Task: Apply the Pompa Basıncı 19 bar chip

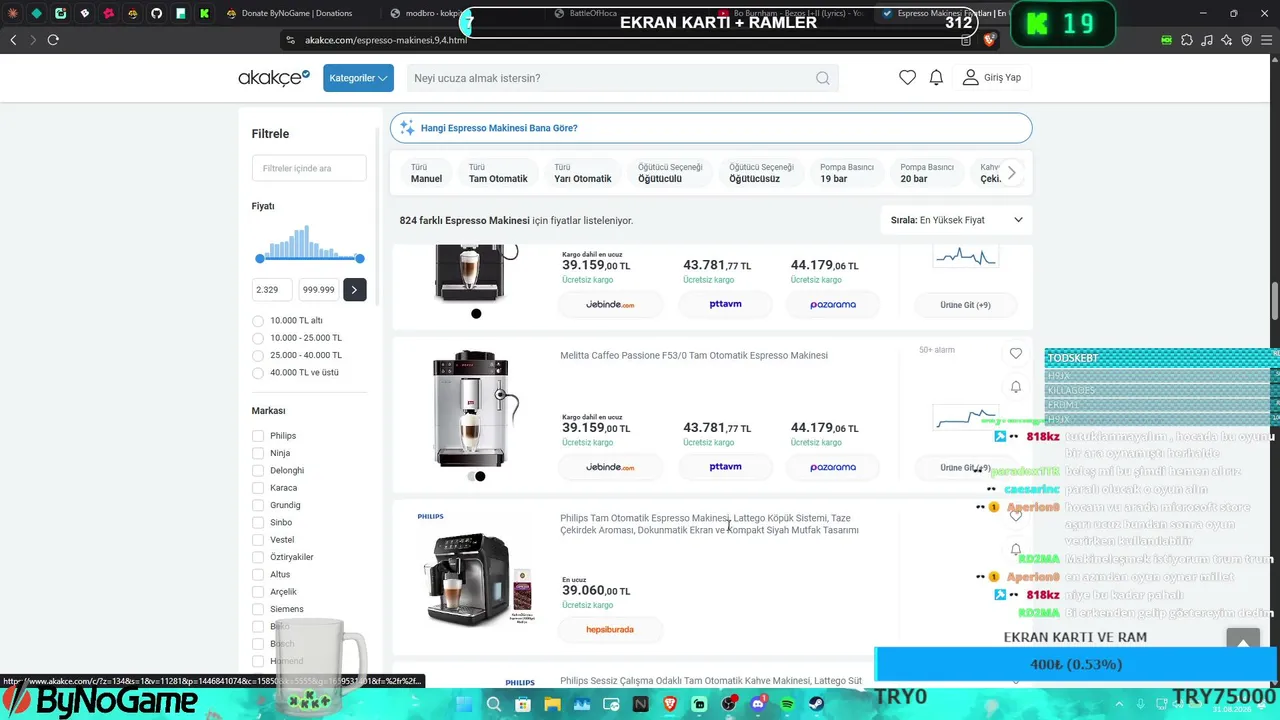Action: pyautogui.click(x=847, y=173)
